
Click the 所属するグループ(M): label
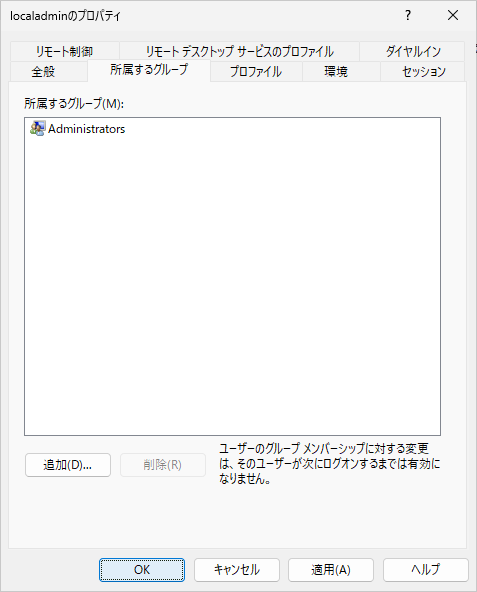(x=74, y=103)
